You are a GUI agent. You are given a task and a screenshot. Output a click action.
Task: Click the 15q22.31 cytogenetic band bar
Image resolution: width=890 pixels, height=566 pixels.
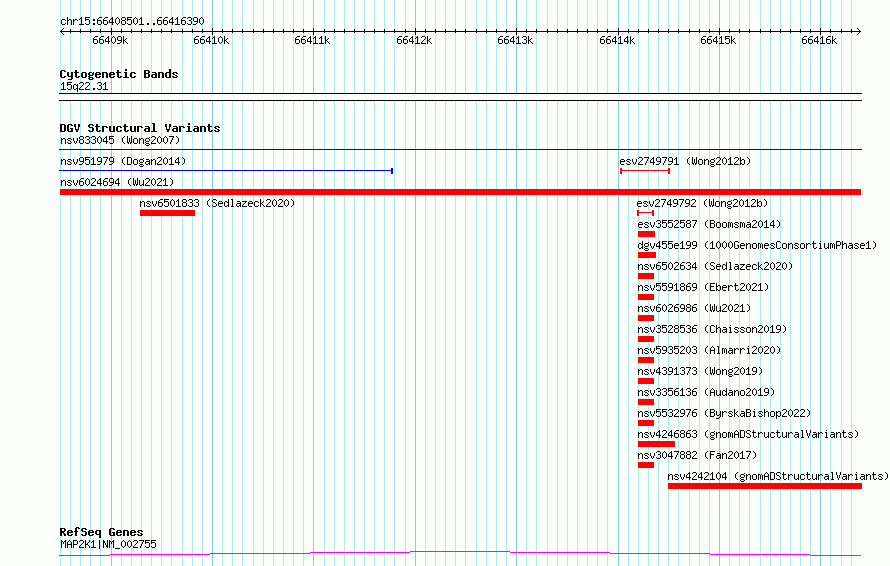(x=460, y=97)
